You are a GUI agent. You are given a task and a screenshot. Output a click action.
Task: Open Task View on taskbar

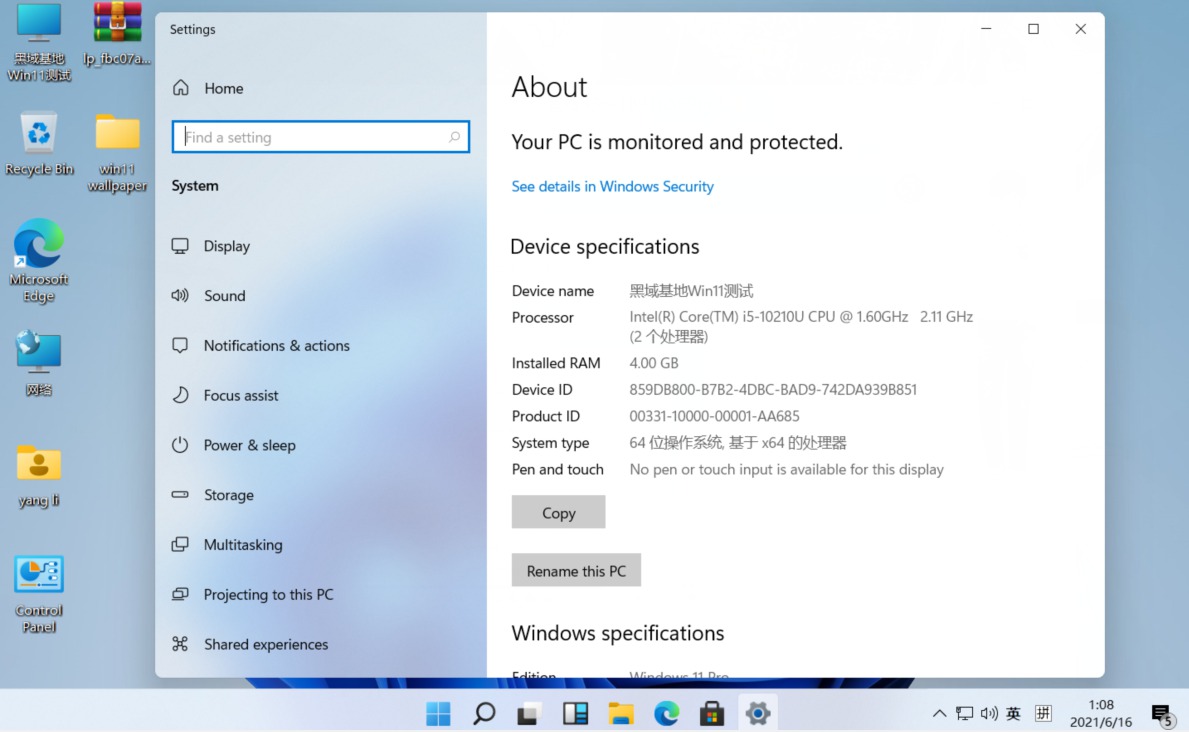click(529, 714)
